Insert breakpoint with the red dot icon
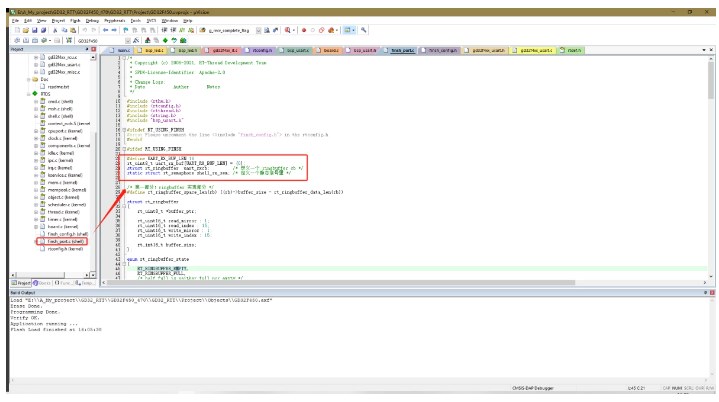The height and width of the screenshot is (402, 719). (x=304, y=30)
